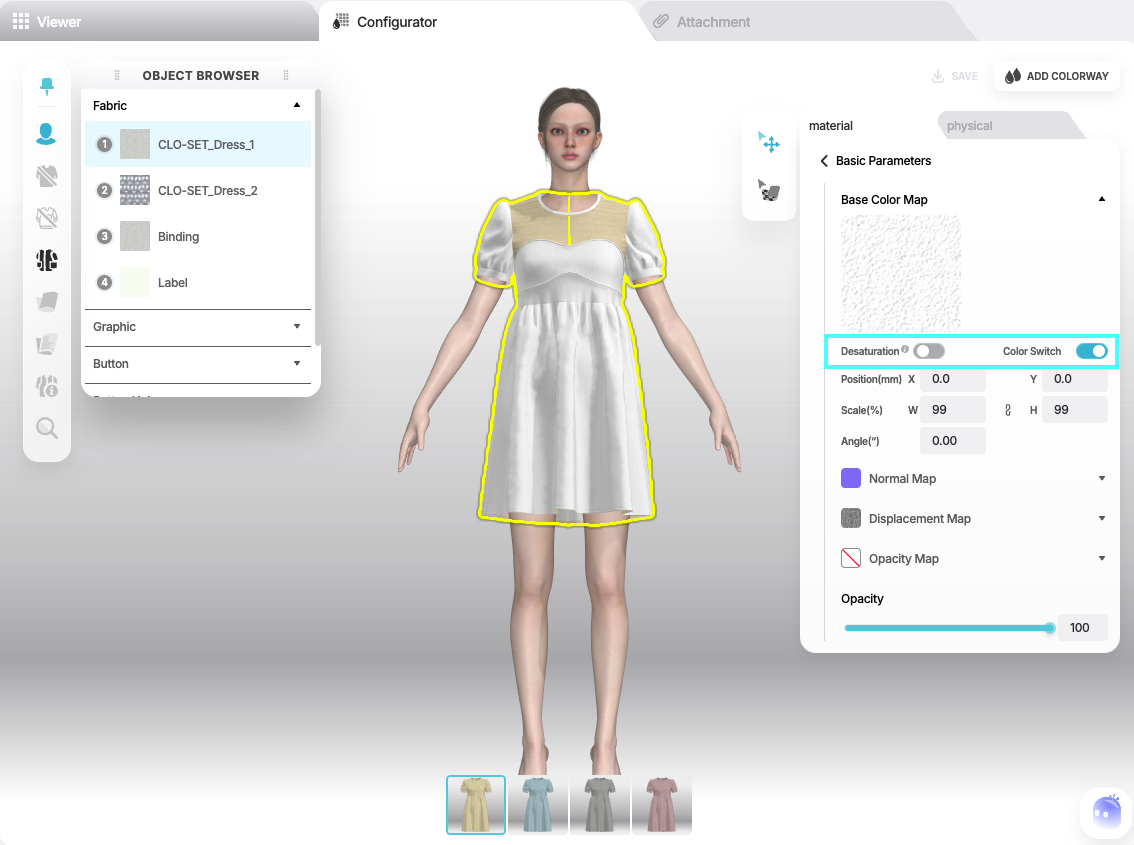Disable the Color Switch toggle
Image resolution: width=1134 pixels, height=845 pixels.
tap(1090, 352)
